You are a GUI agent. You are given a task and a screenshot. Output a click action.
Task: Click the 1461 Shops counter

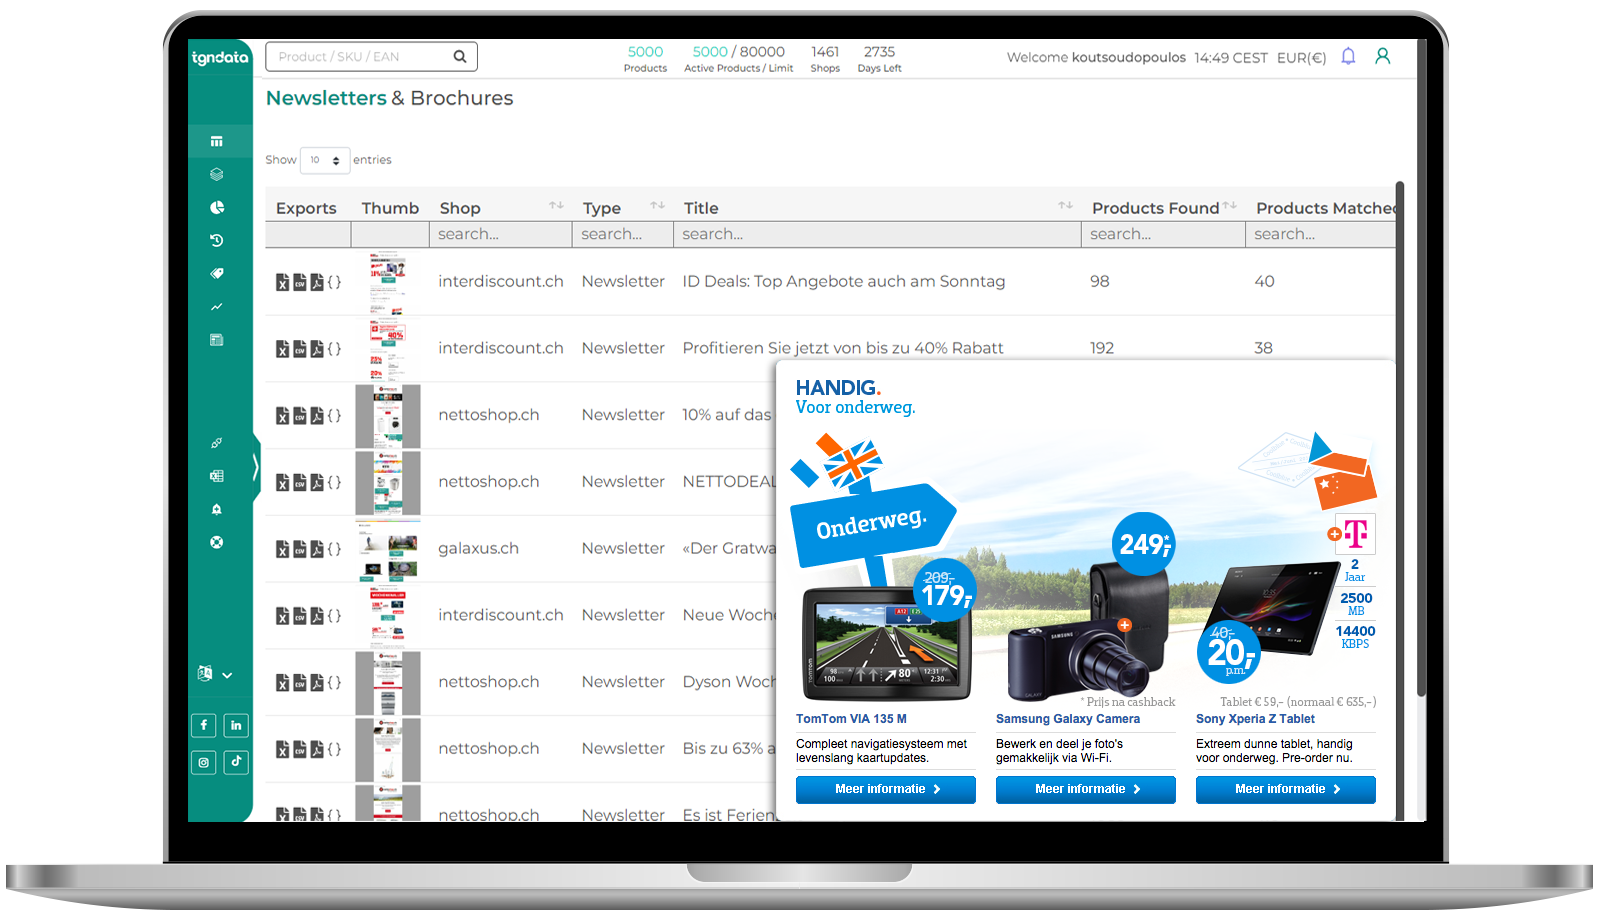tap(825, 59)
